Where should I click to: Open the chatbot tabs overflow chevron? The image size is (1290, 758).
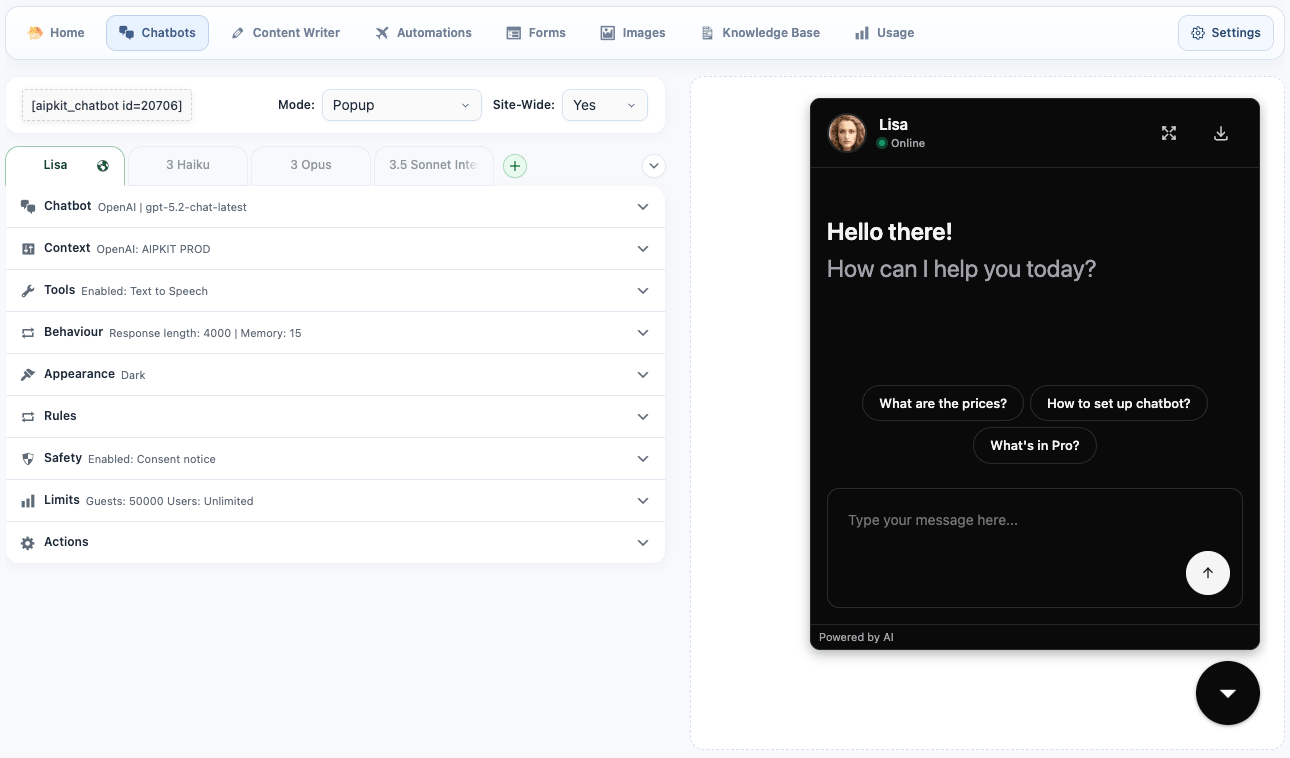pyautogui.click(x=654, y=166)
